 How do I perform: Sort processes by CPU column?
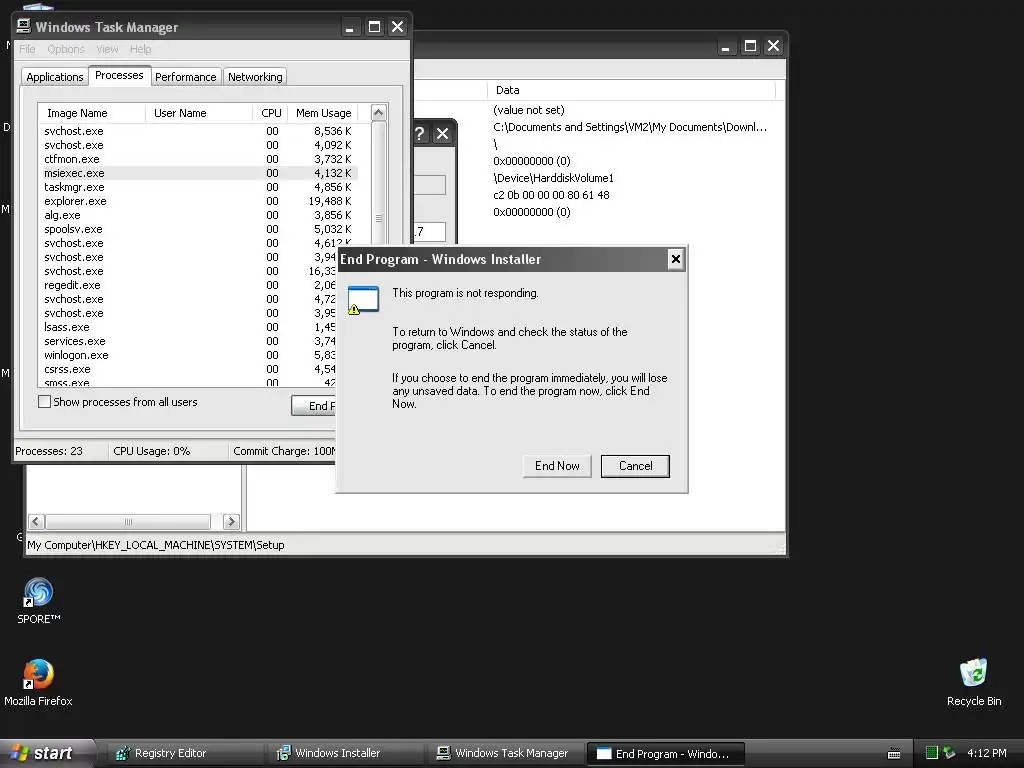[270, 113]
